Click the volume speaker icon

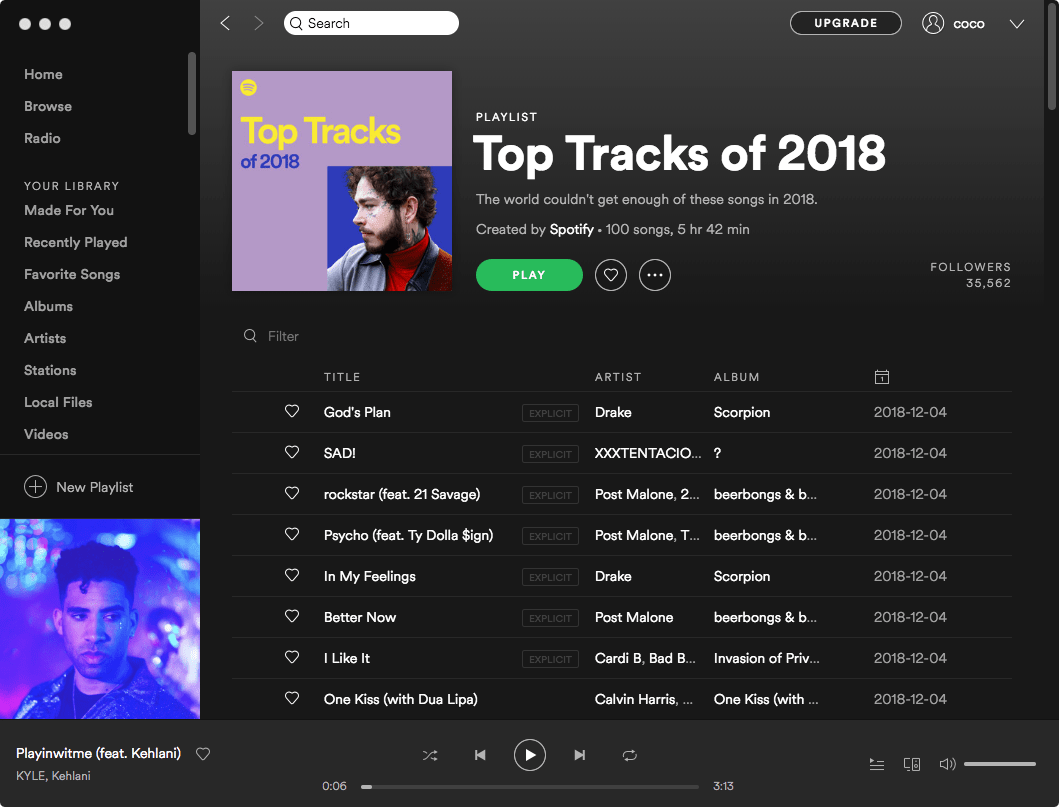coord(947,764)
